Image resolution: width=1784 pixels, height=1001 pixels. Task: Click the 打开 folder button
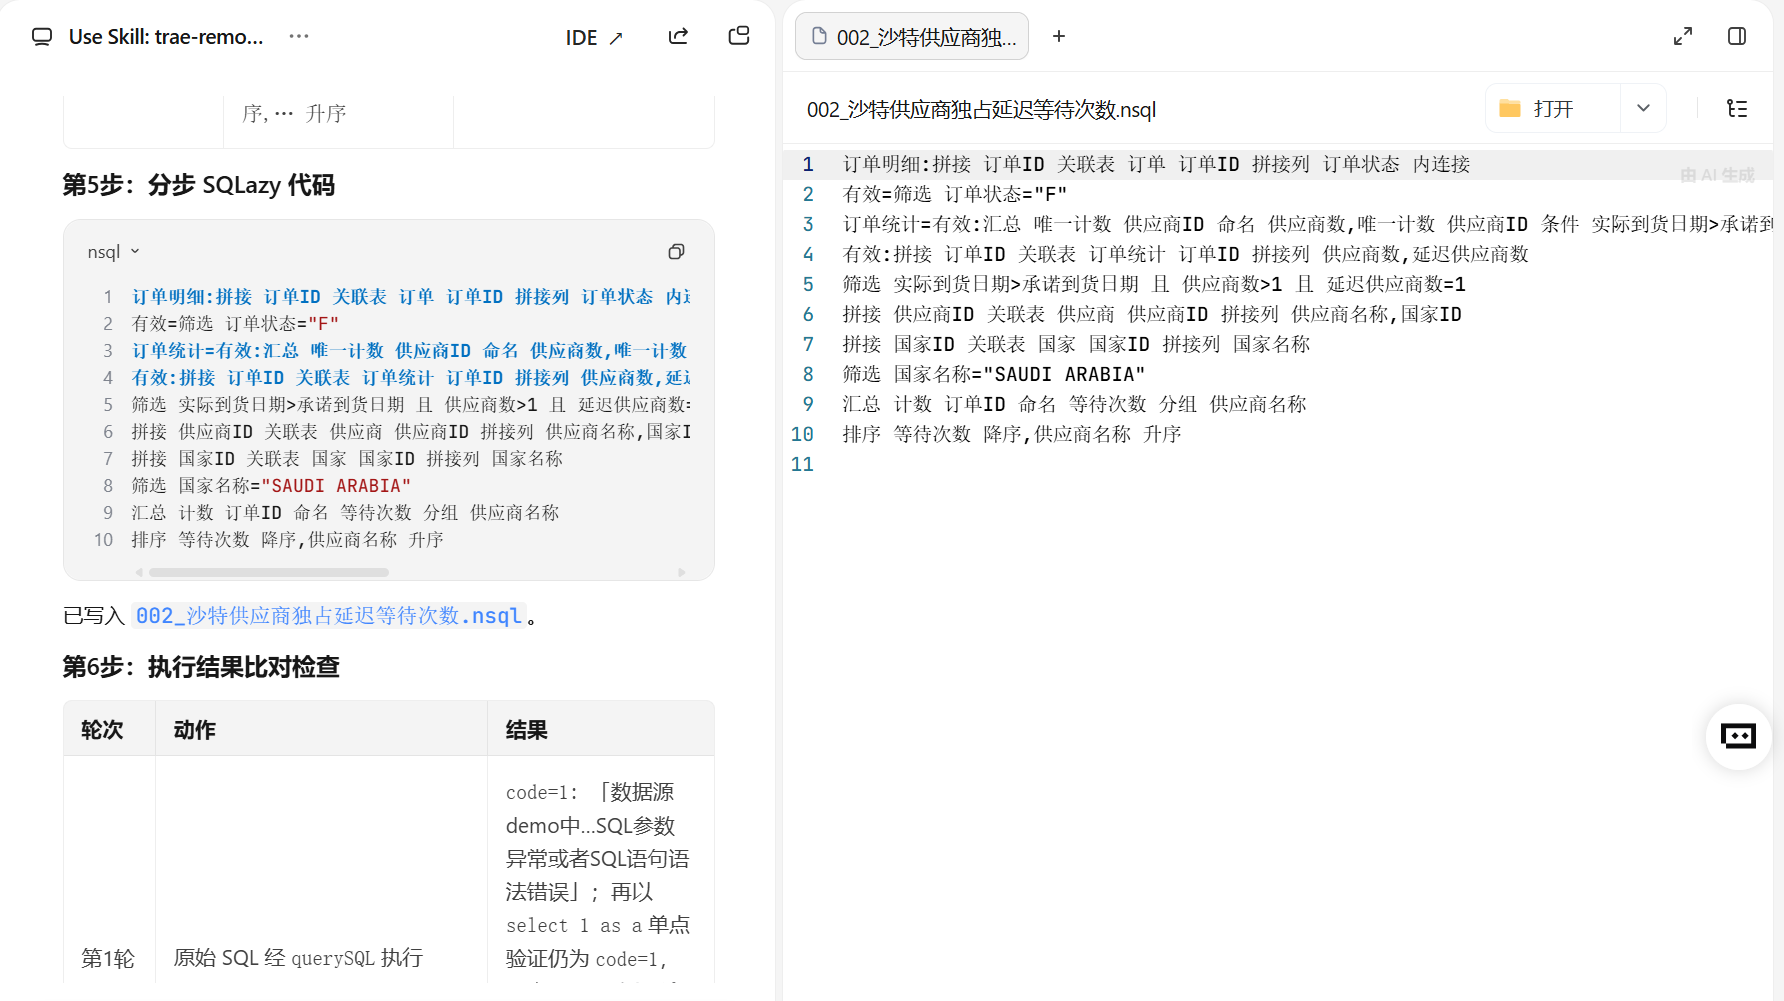pyautogui.click(x=1552, y=108)
